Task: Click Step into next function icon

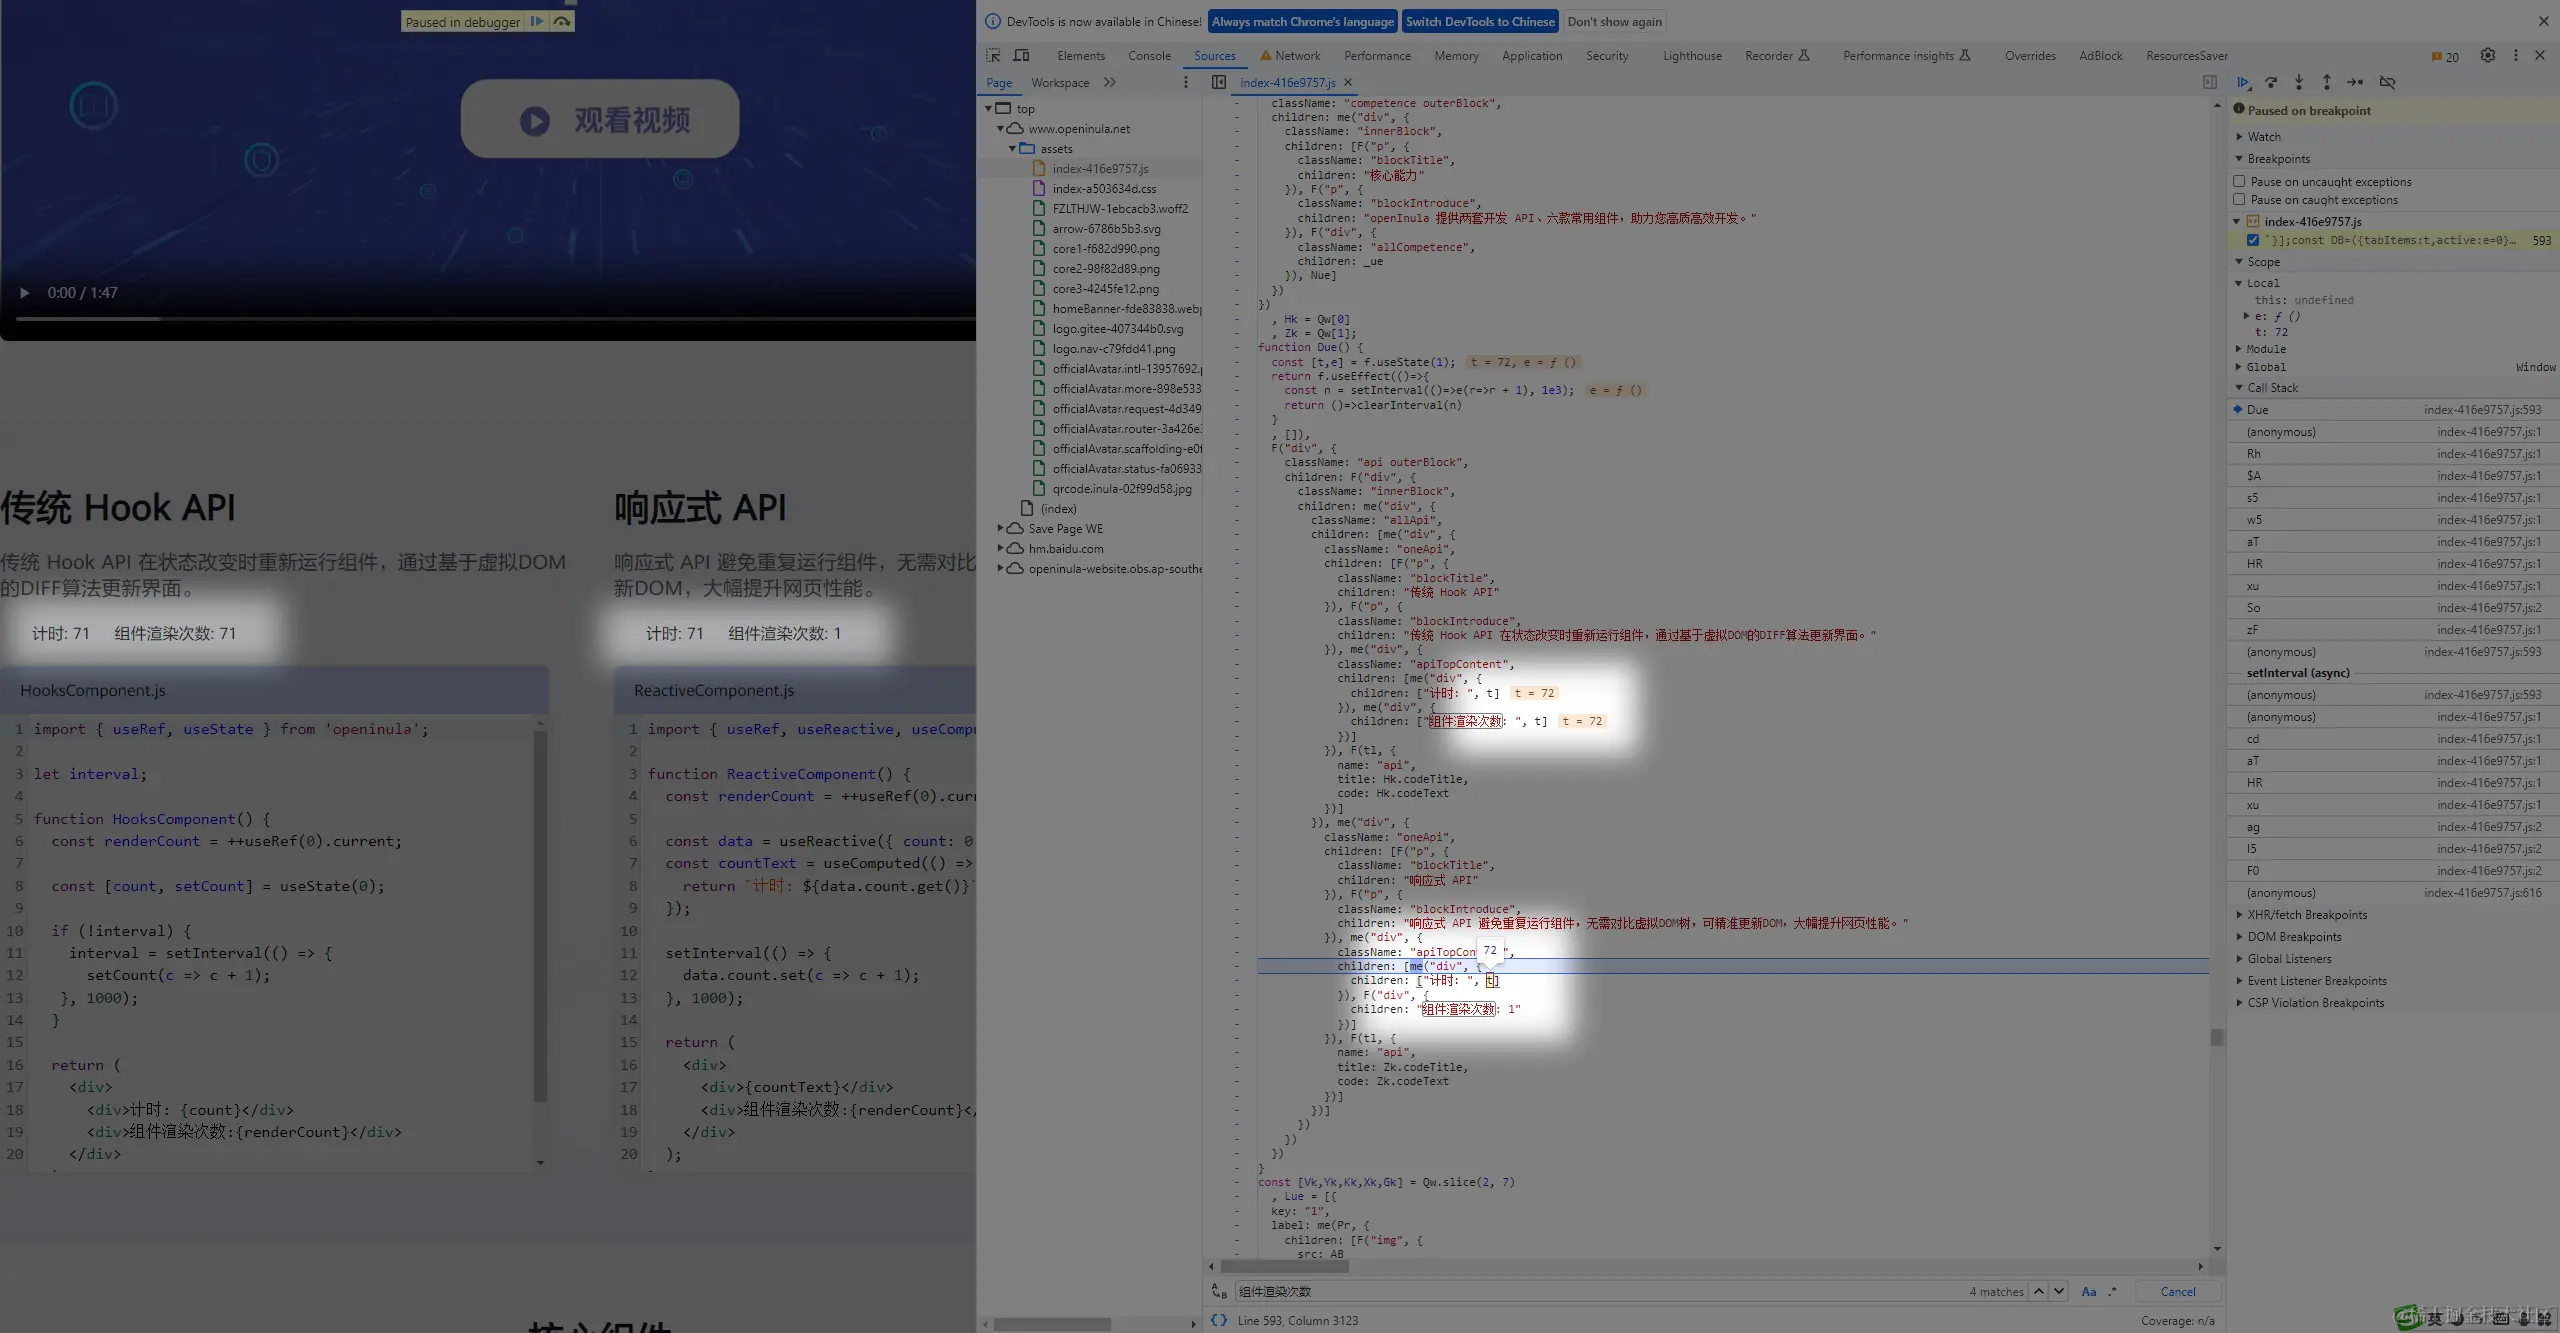Action: [x=2299, y=83]
